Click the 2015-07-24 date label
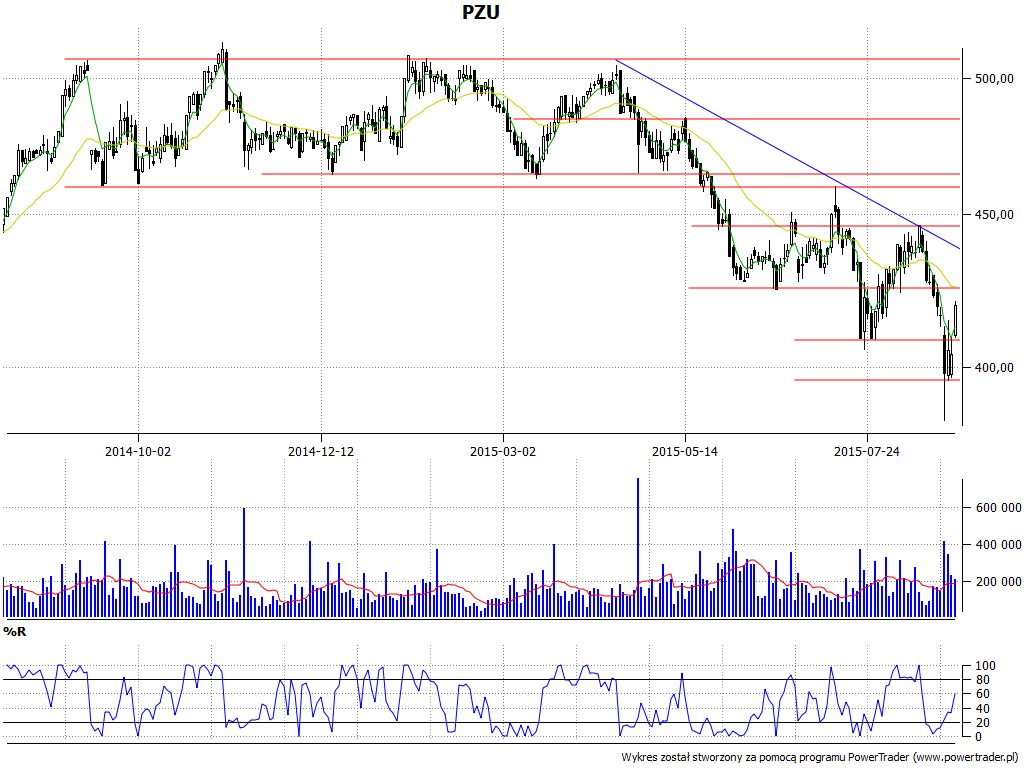This screenshot has height=768, width=1024. tap(867, 451)
